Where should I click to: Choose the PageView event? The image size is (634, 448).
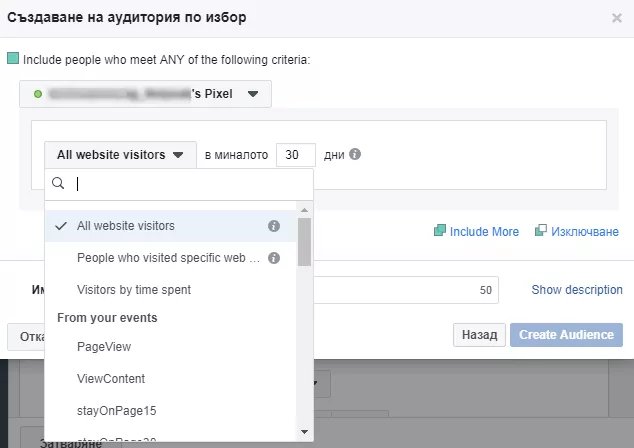170,347
